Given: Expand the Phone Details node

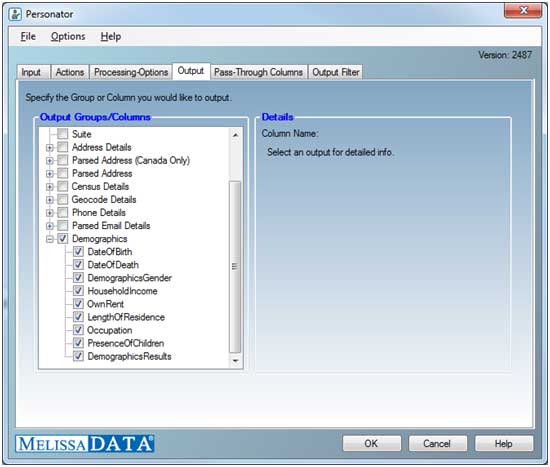Looking at the screenshot, I should click(49, 213).
